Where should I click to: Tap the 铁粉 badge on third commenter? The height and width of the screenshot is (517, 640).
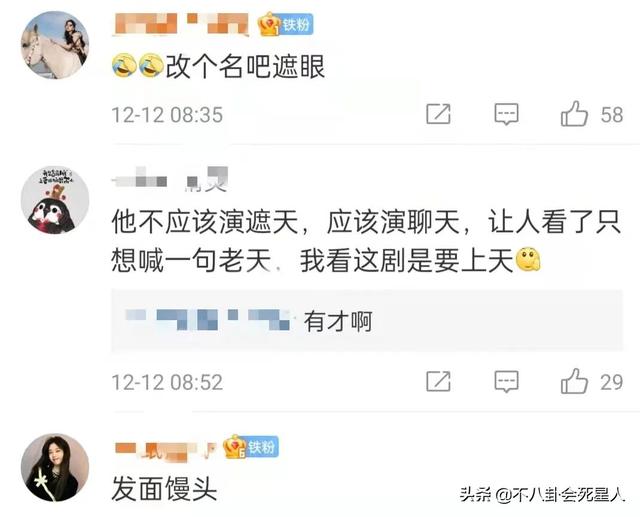(251, 447)
